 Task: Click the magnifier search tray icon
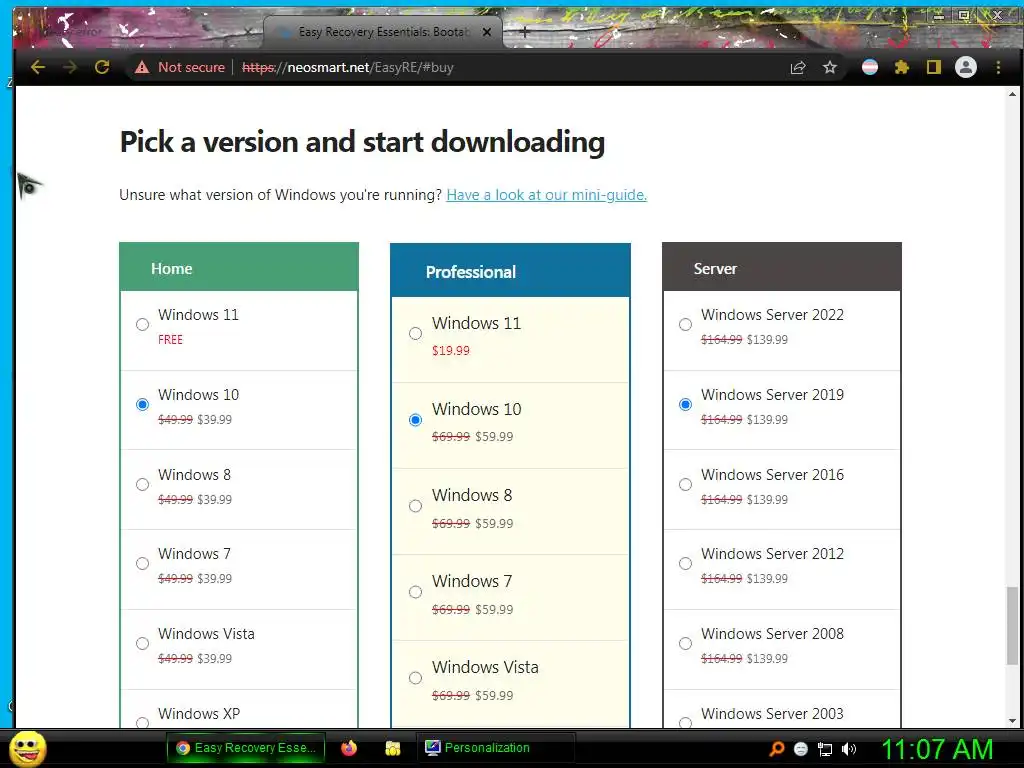(776, 749)
